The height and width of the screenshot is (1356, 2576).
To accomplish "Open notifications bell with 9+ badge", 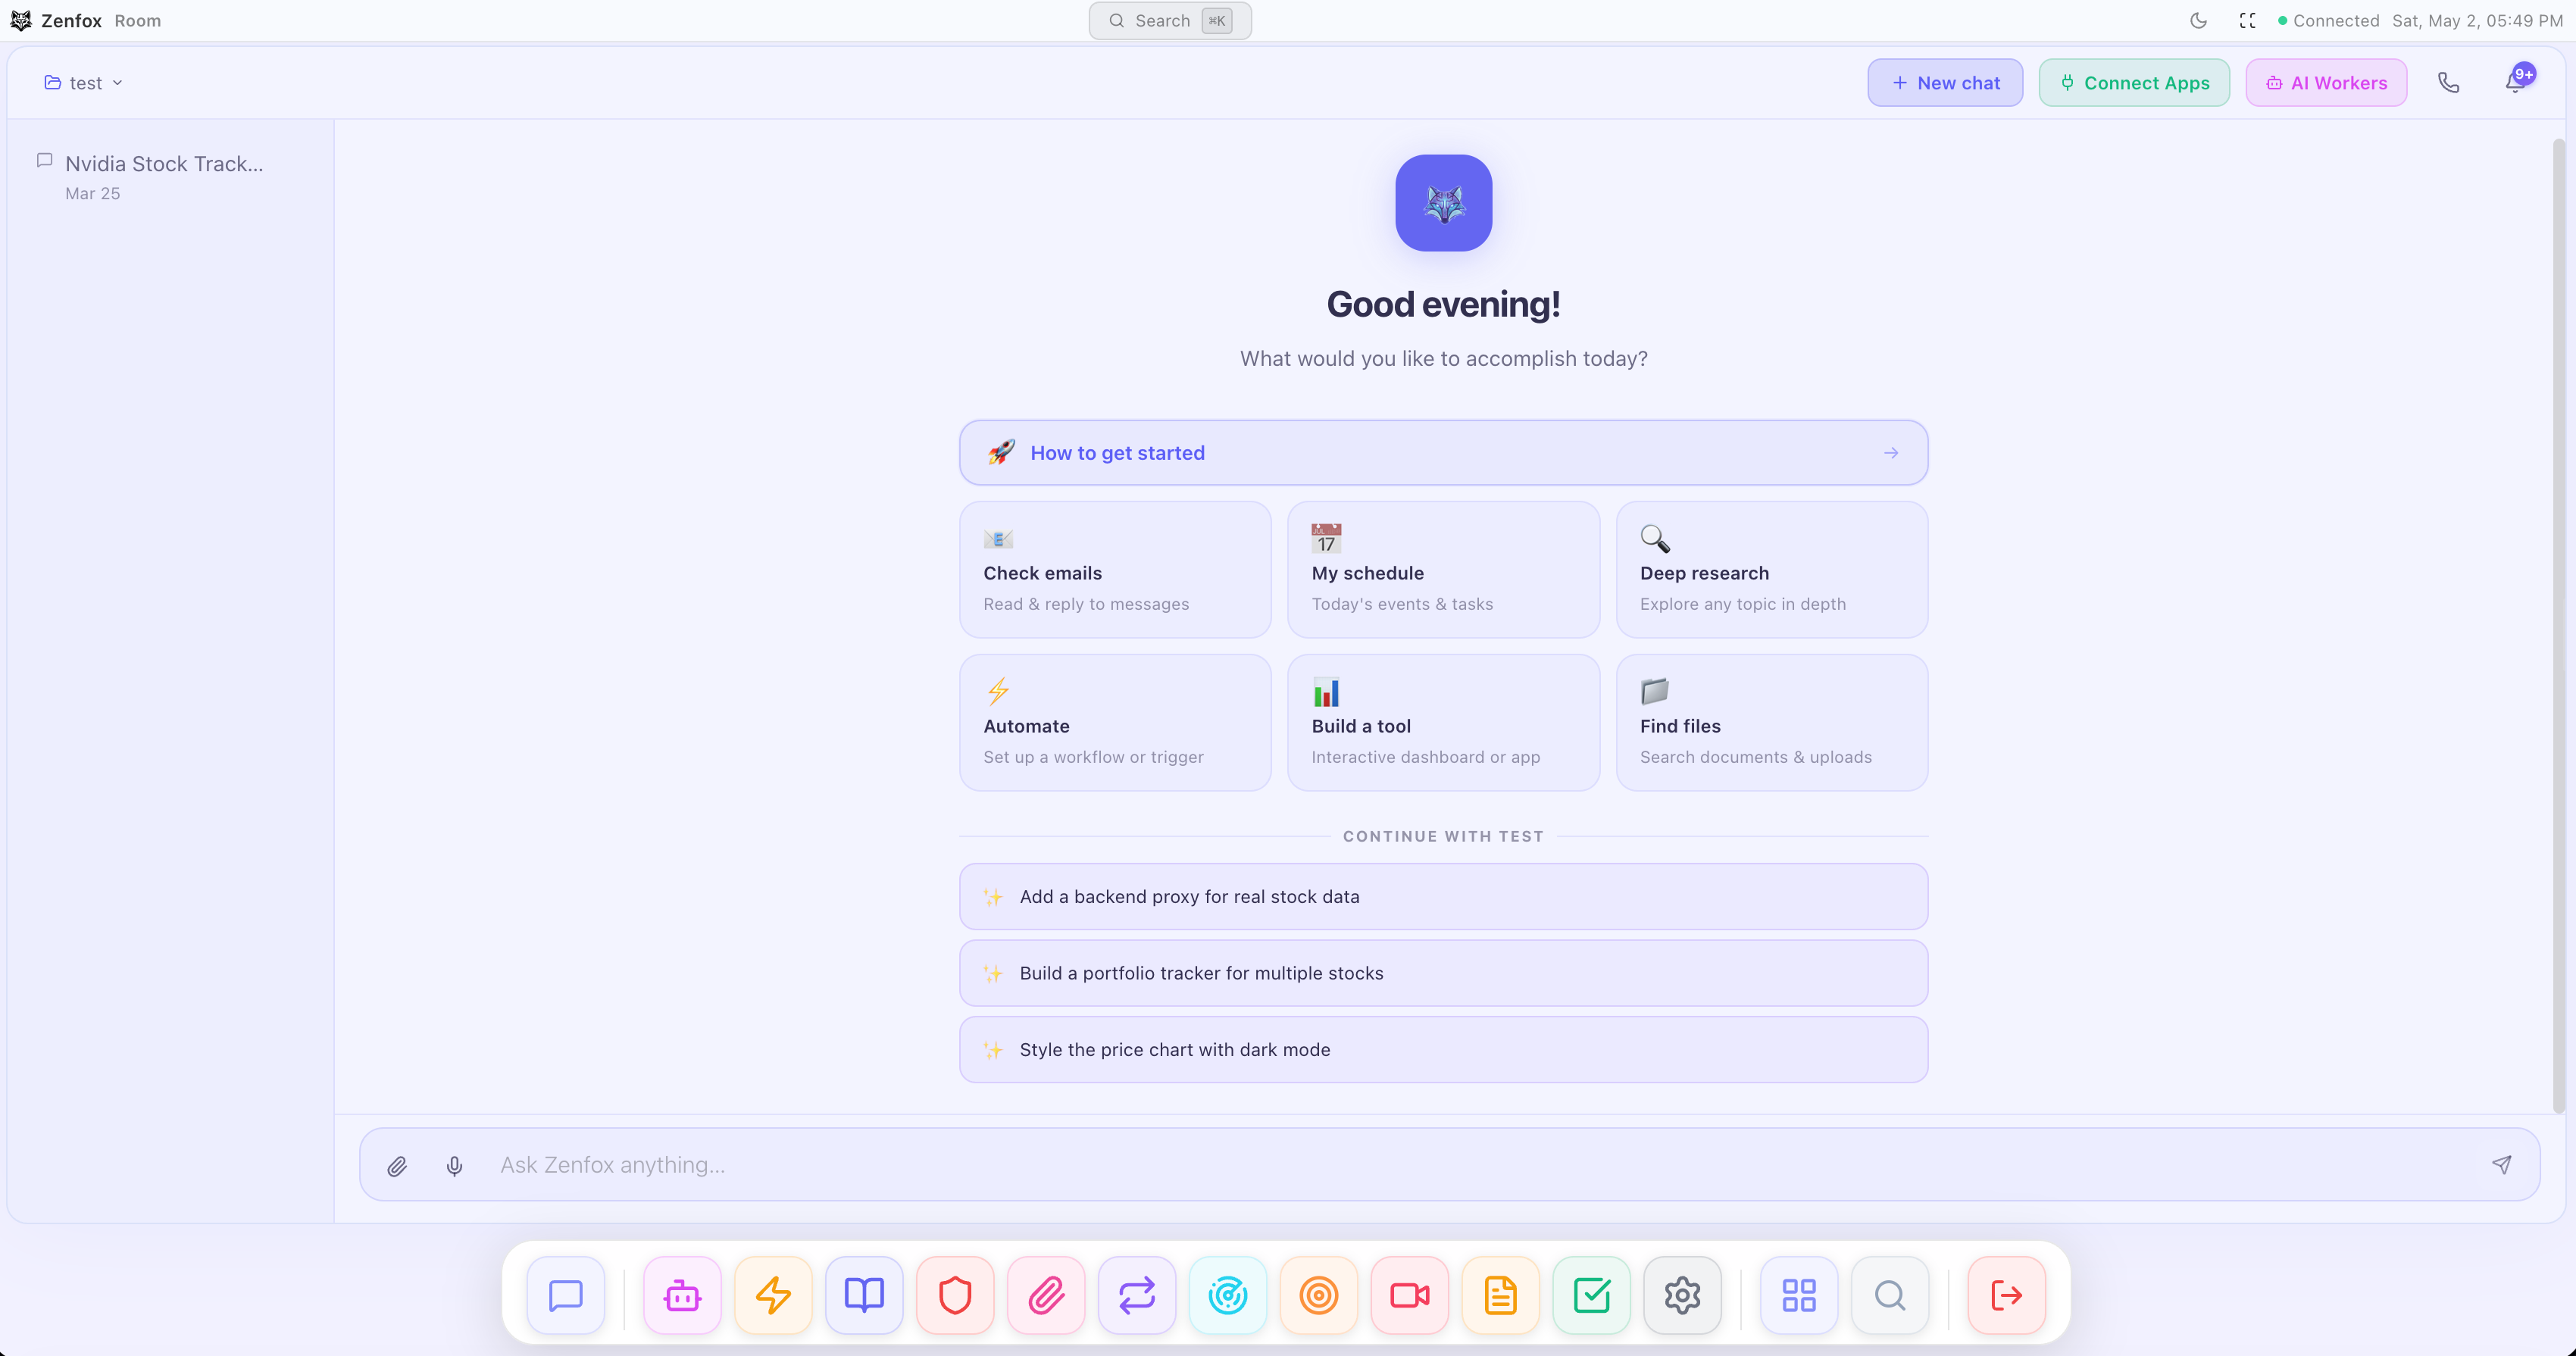I will pyautogui.click(x=2517, y=81).
